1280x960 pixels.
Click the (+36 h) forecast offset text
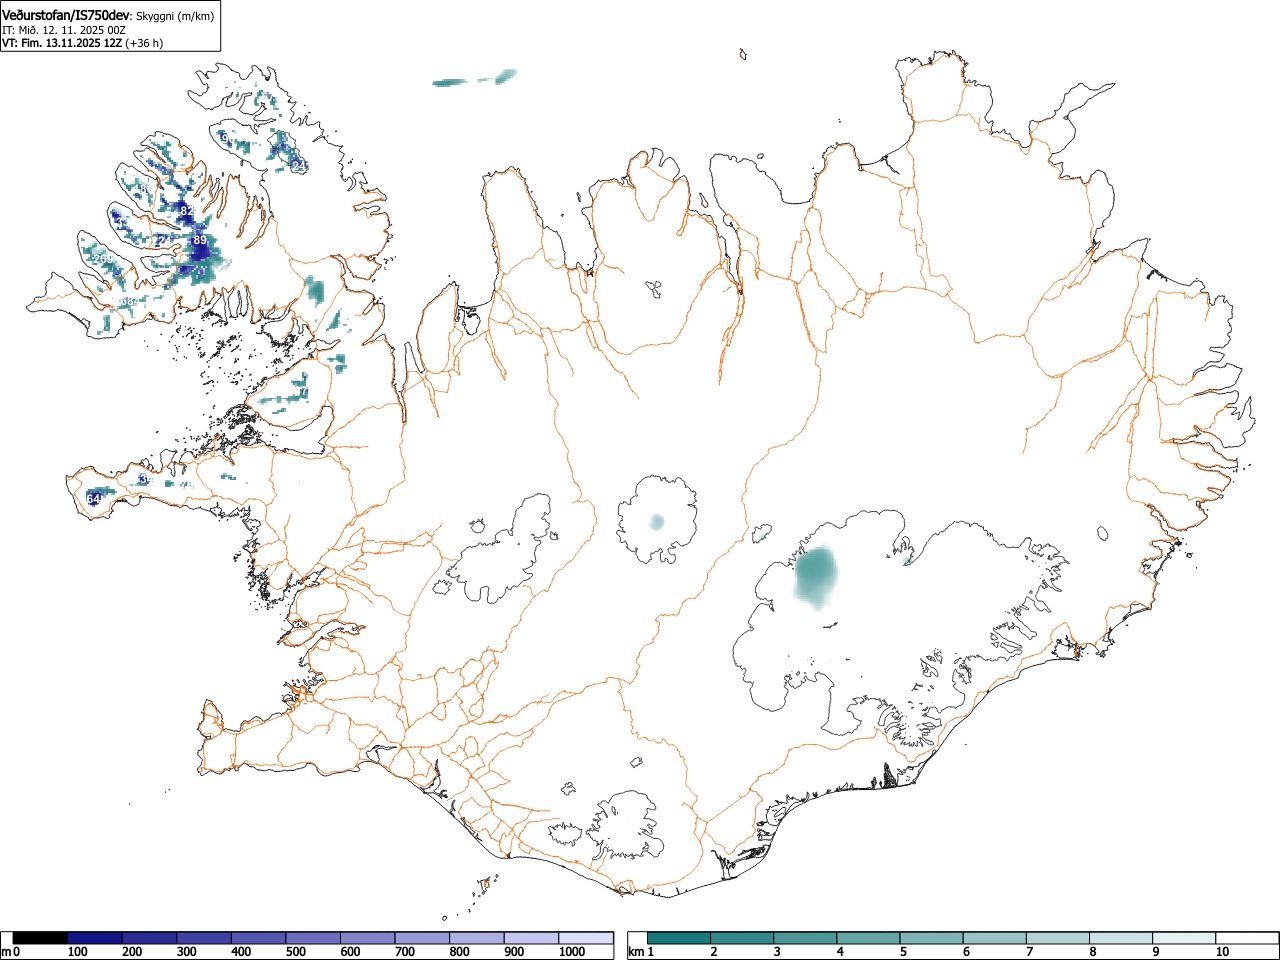coord(144,43)
